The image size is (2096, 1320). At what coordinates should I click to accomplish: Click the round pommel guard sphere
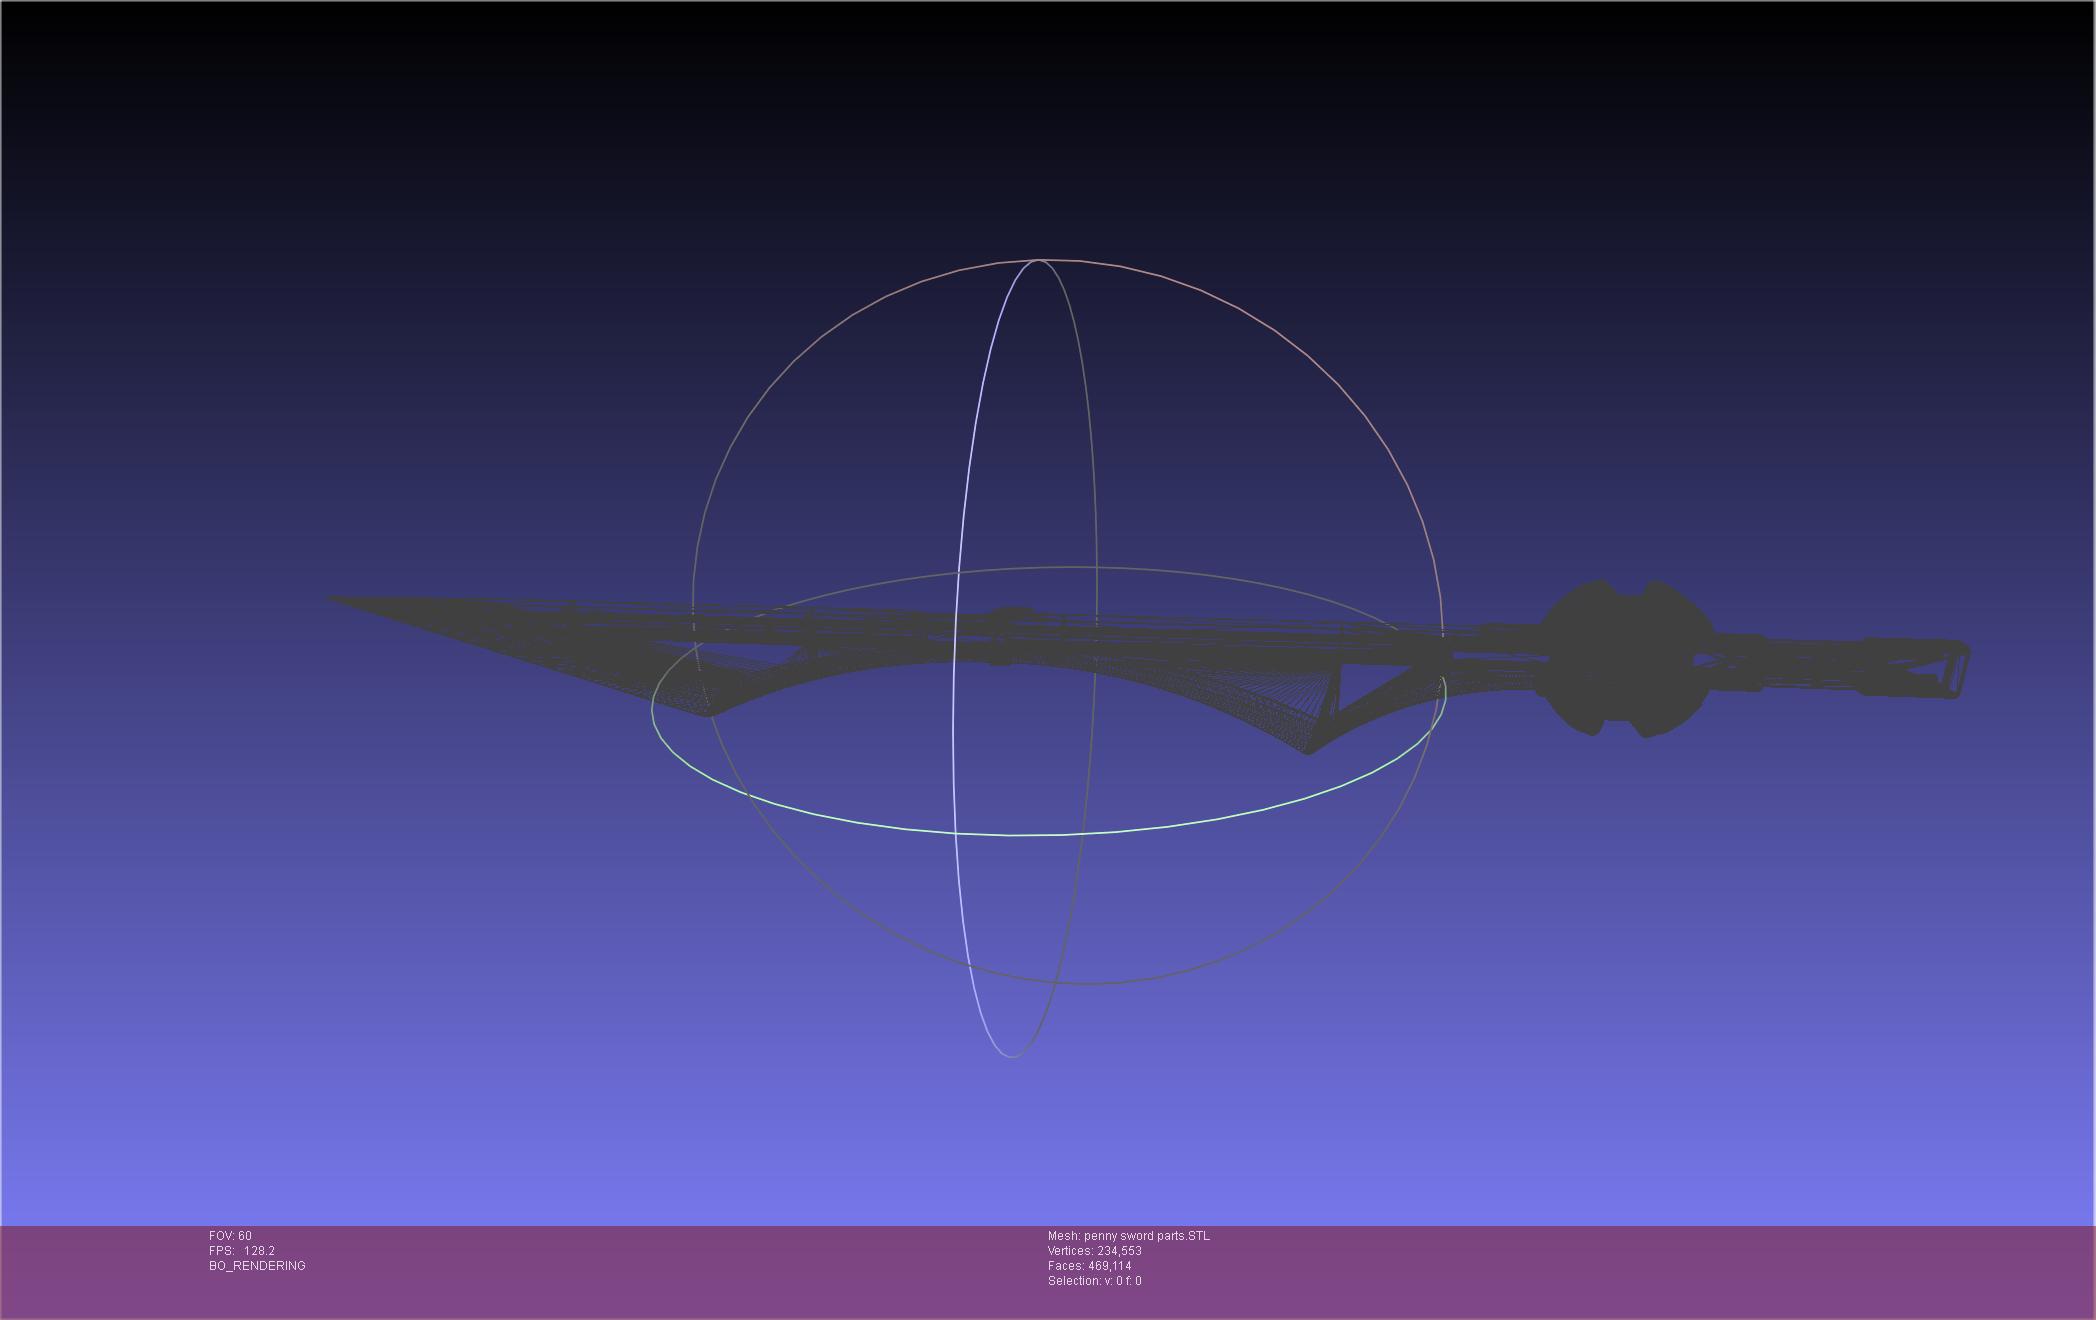click(1625, 659)
